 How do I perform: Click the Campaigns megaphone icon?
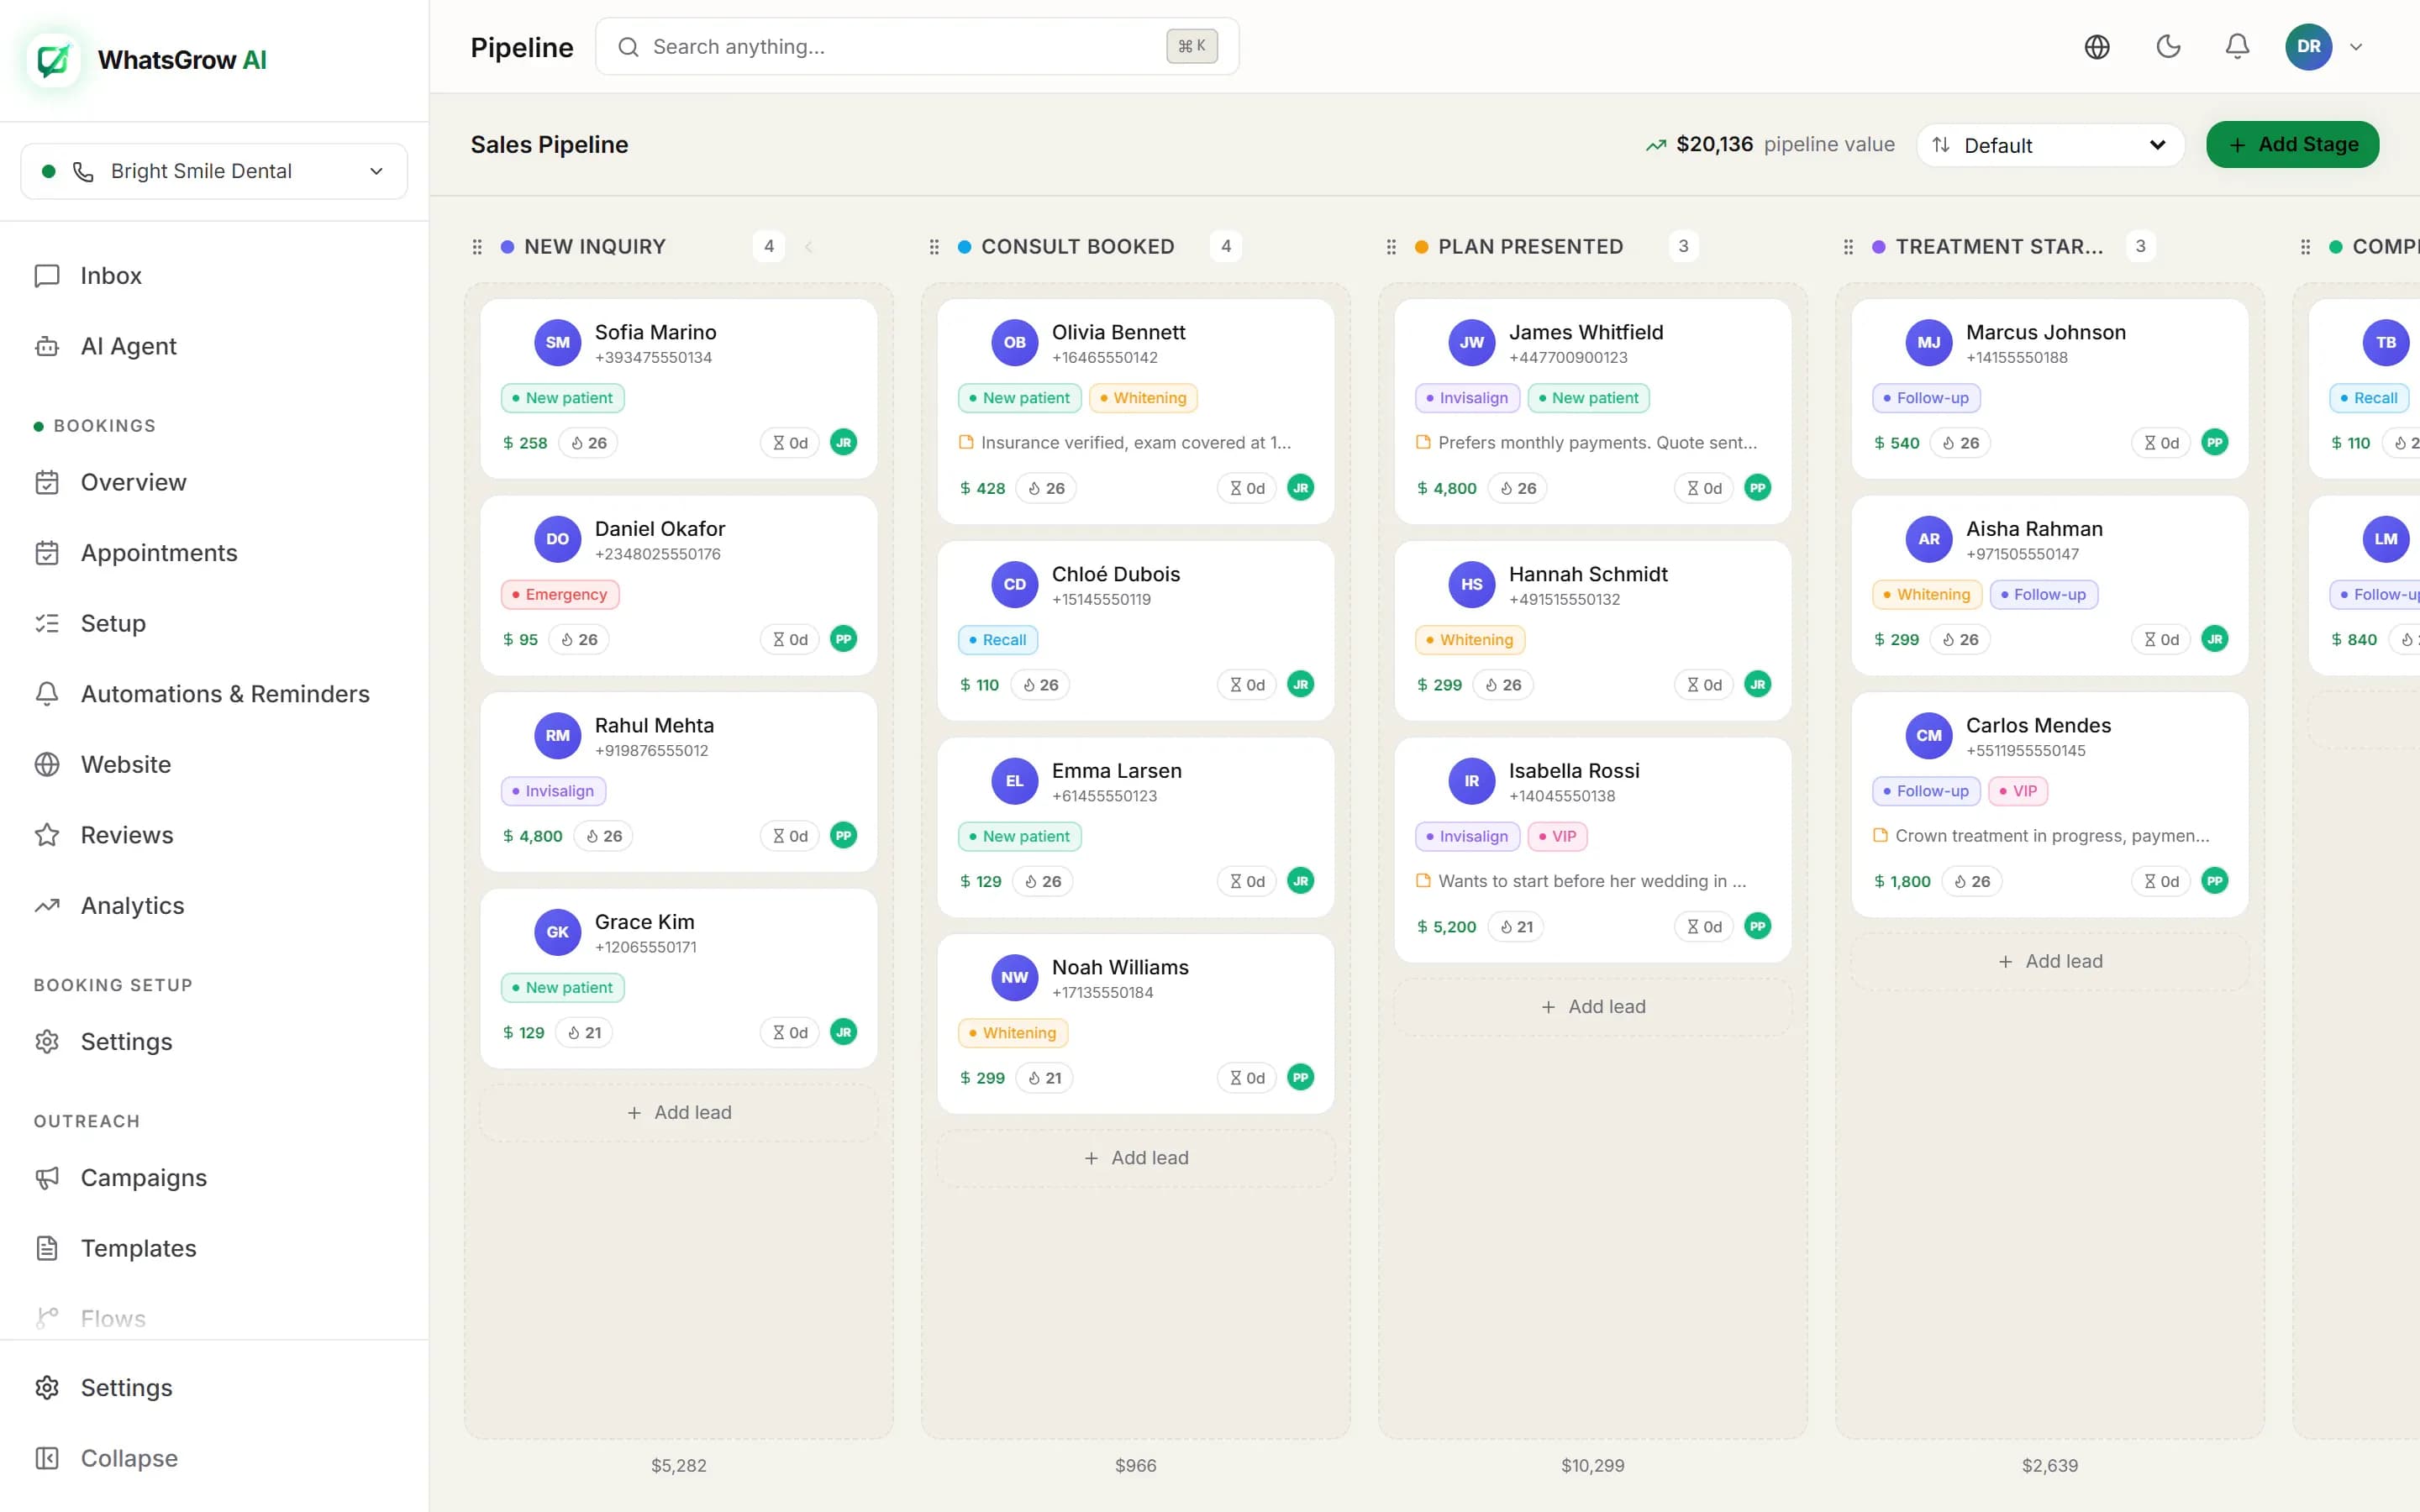coord(47,1178)
